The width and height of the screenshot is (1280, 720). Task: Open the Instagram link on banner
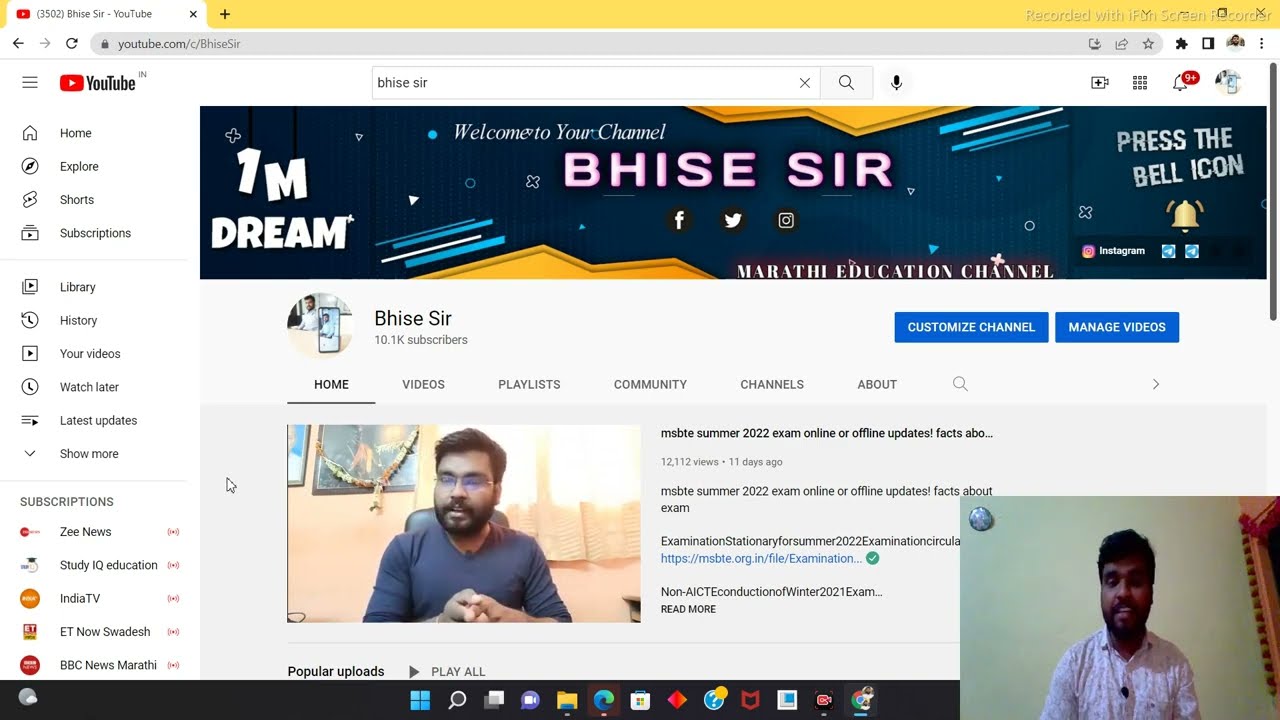tap(1113, 251)
